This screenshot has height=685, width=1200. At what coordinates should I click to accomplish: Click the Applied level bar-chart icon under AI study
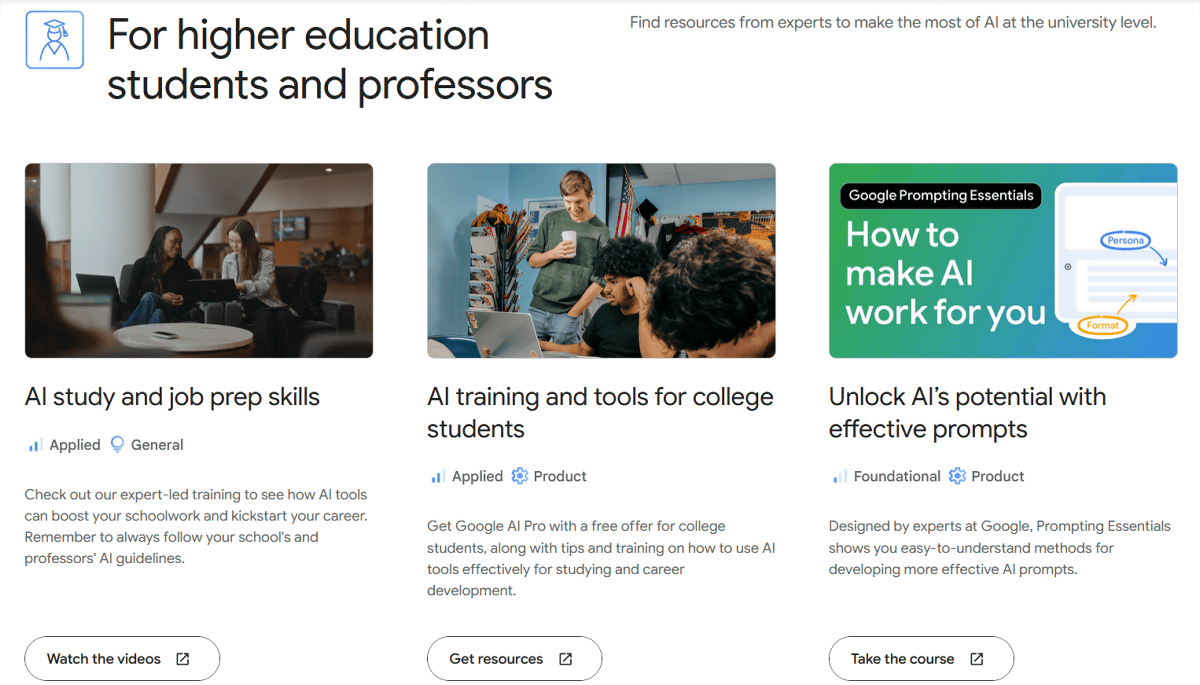coord(35,445)
